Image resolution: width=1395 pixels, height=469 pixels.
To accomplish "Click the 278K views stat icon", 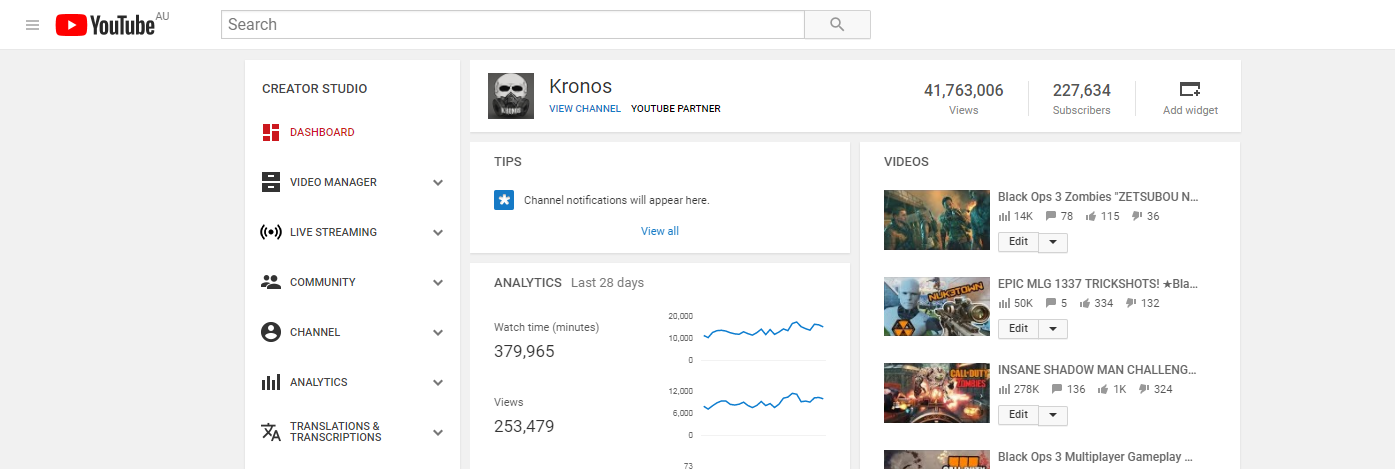I will [1004, 389].
